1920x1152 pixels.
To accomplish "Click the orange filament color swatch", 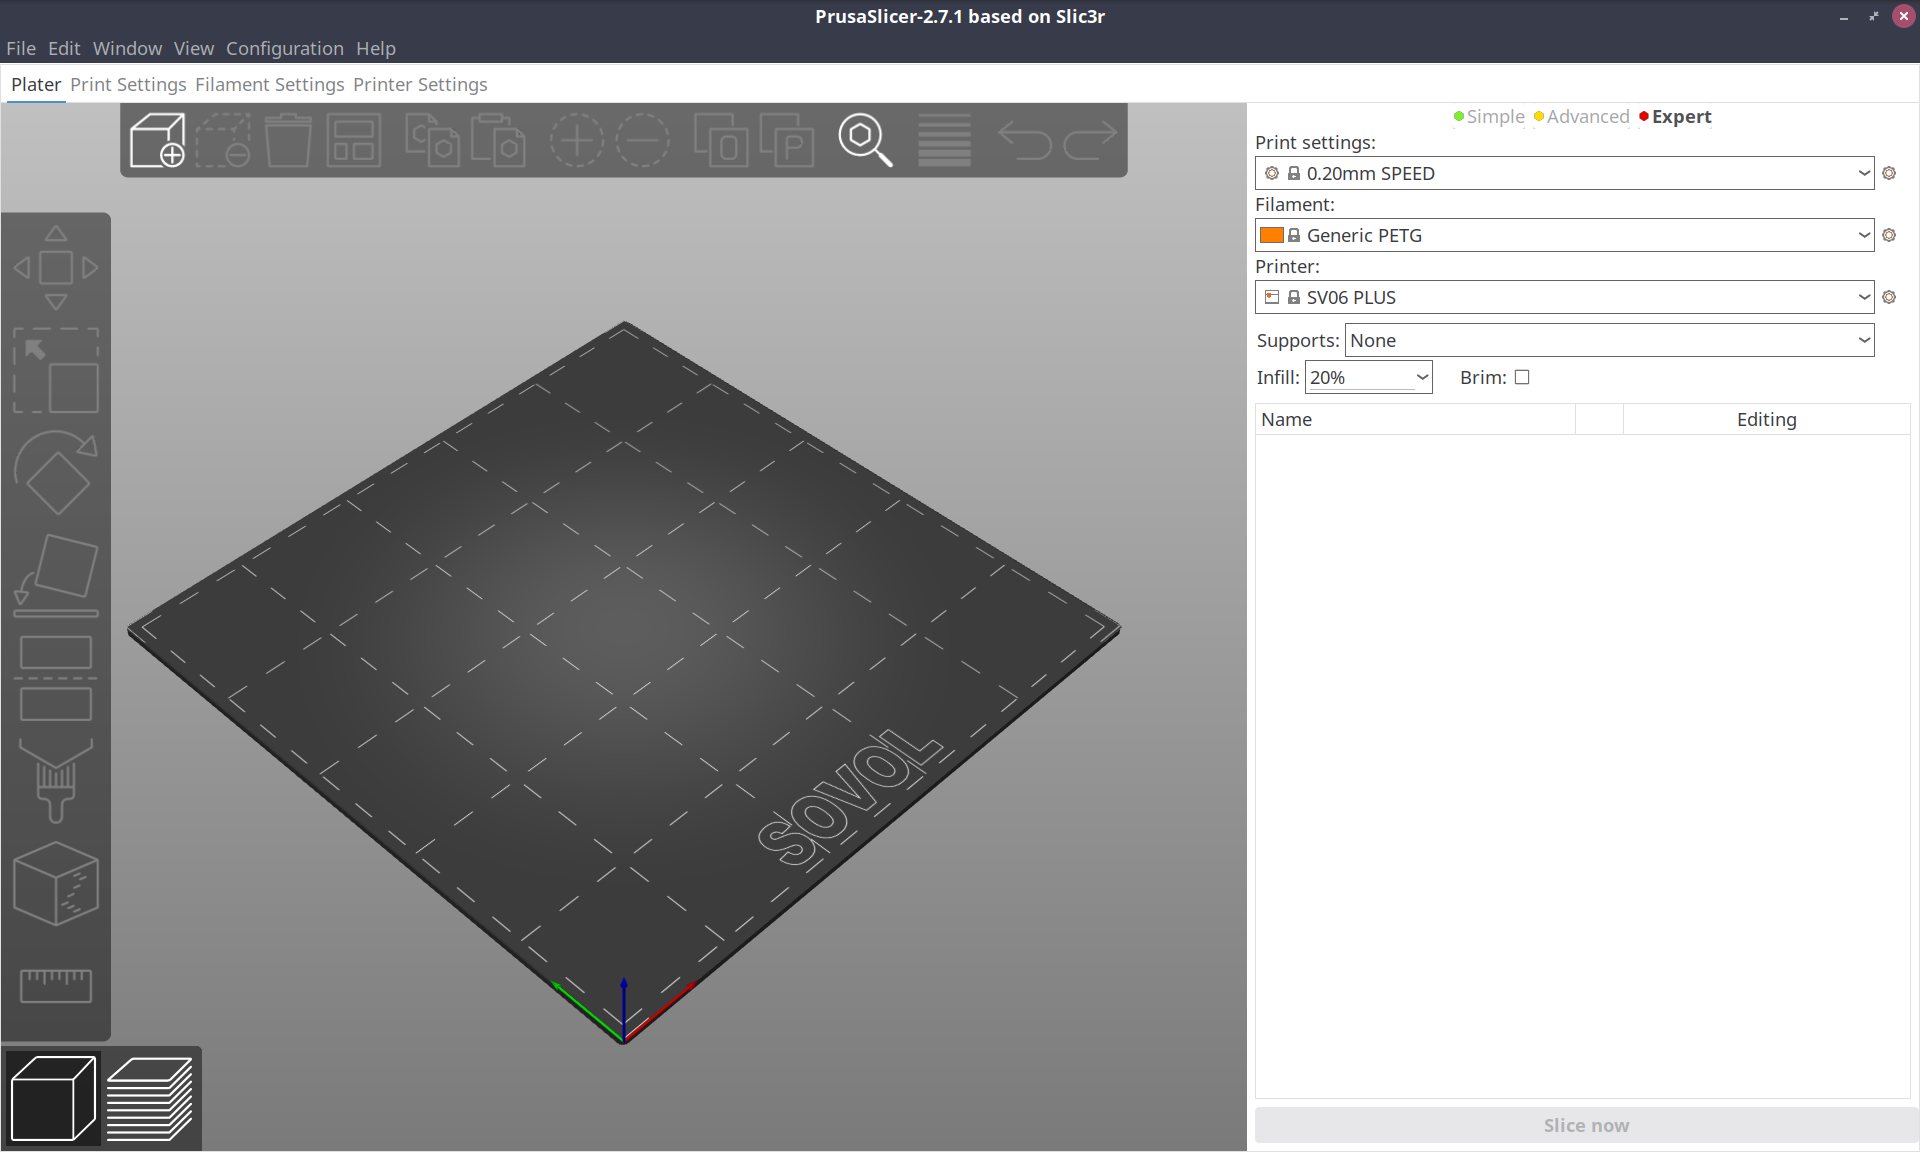I will [1272, 235].
